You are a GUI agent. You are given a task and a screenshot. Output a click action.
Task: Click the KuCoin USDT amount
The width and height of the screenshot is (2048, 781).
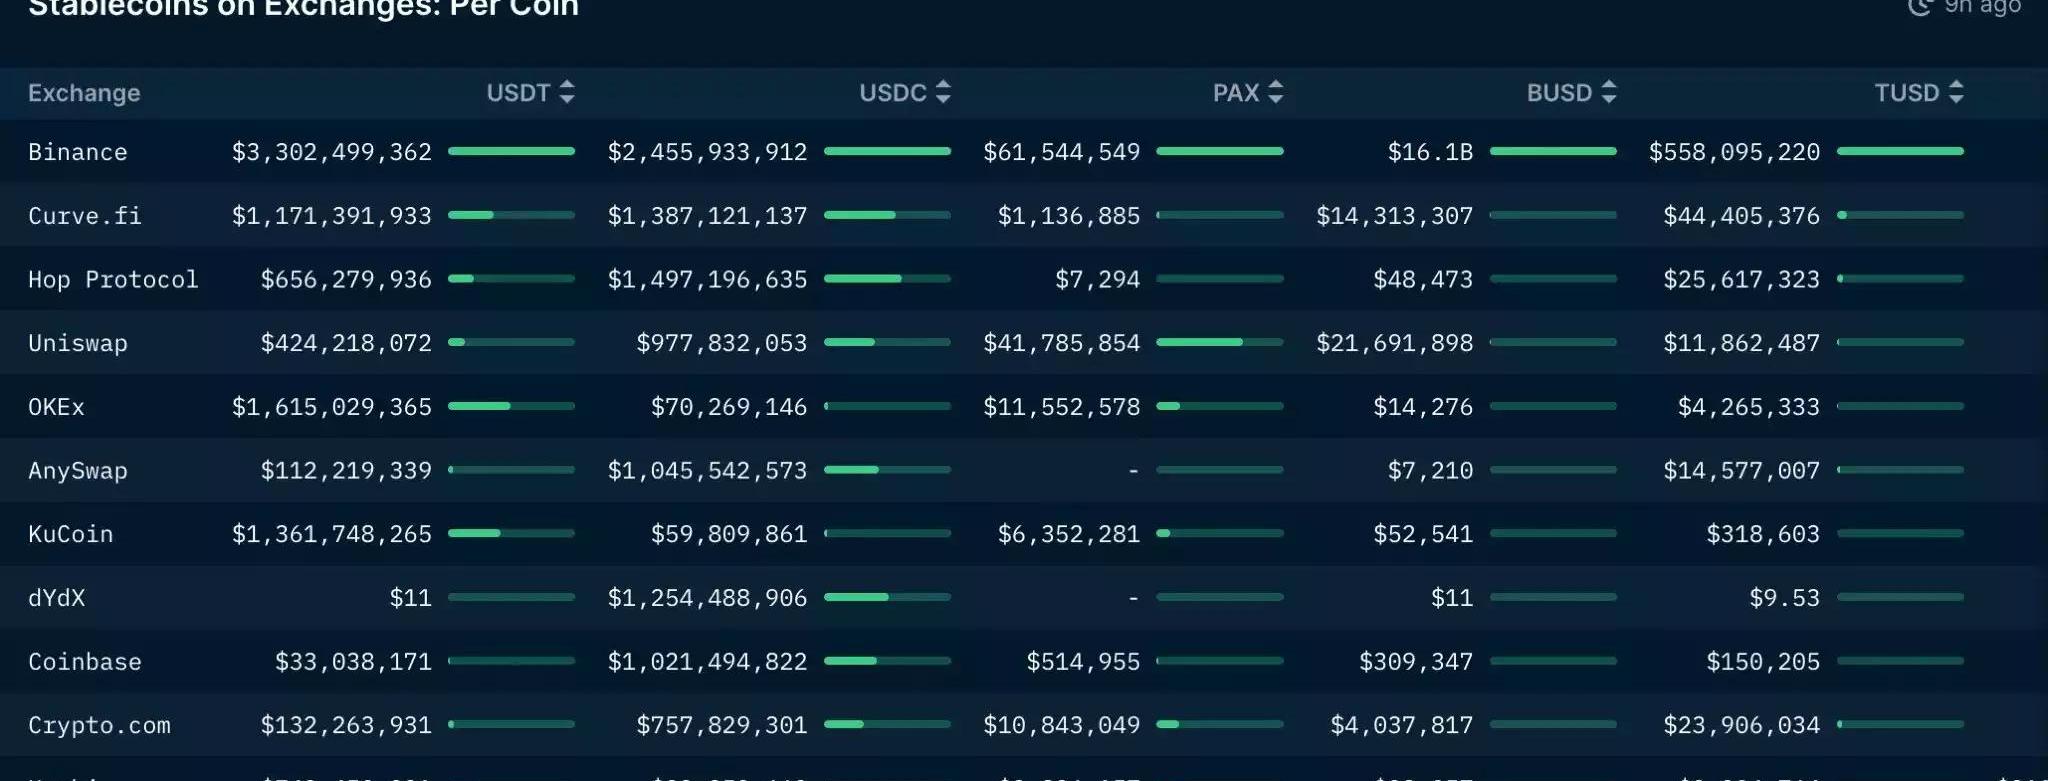click(x=332, y=535)
